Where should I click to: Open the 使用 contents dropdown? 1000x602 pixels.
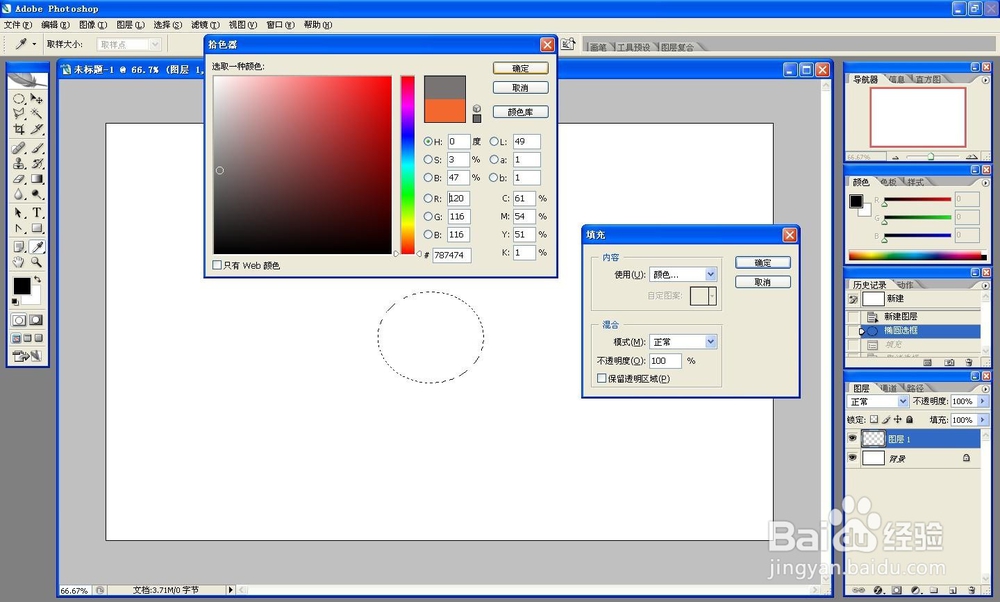(x=683, y=274)
